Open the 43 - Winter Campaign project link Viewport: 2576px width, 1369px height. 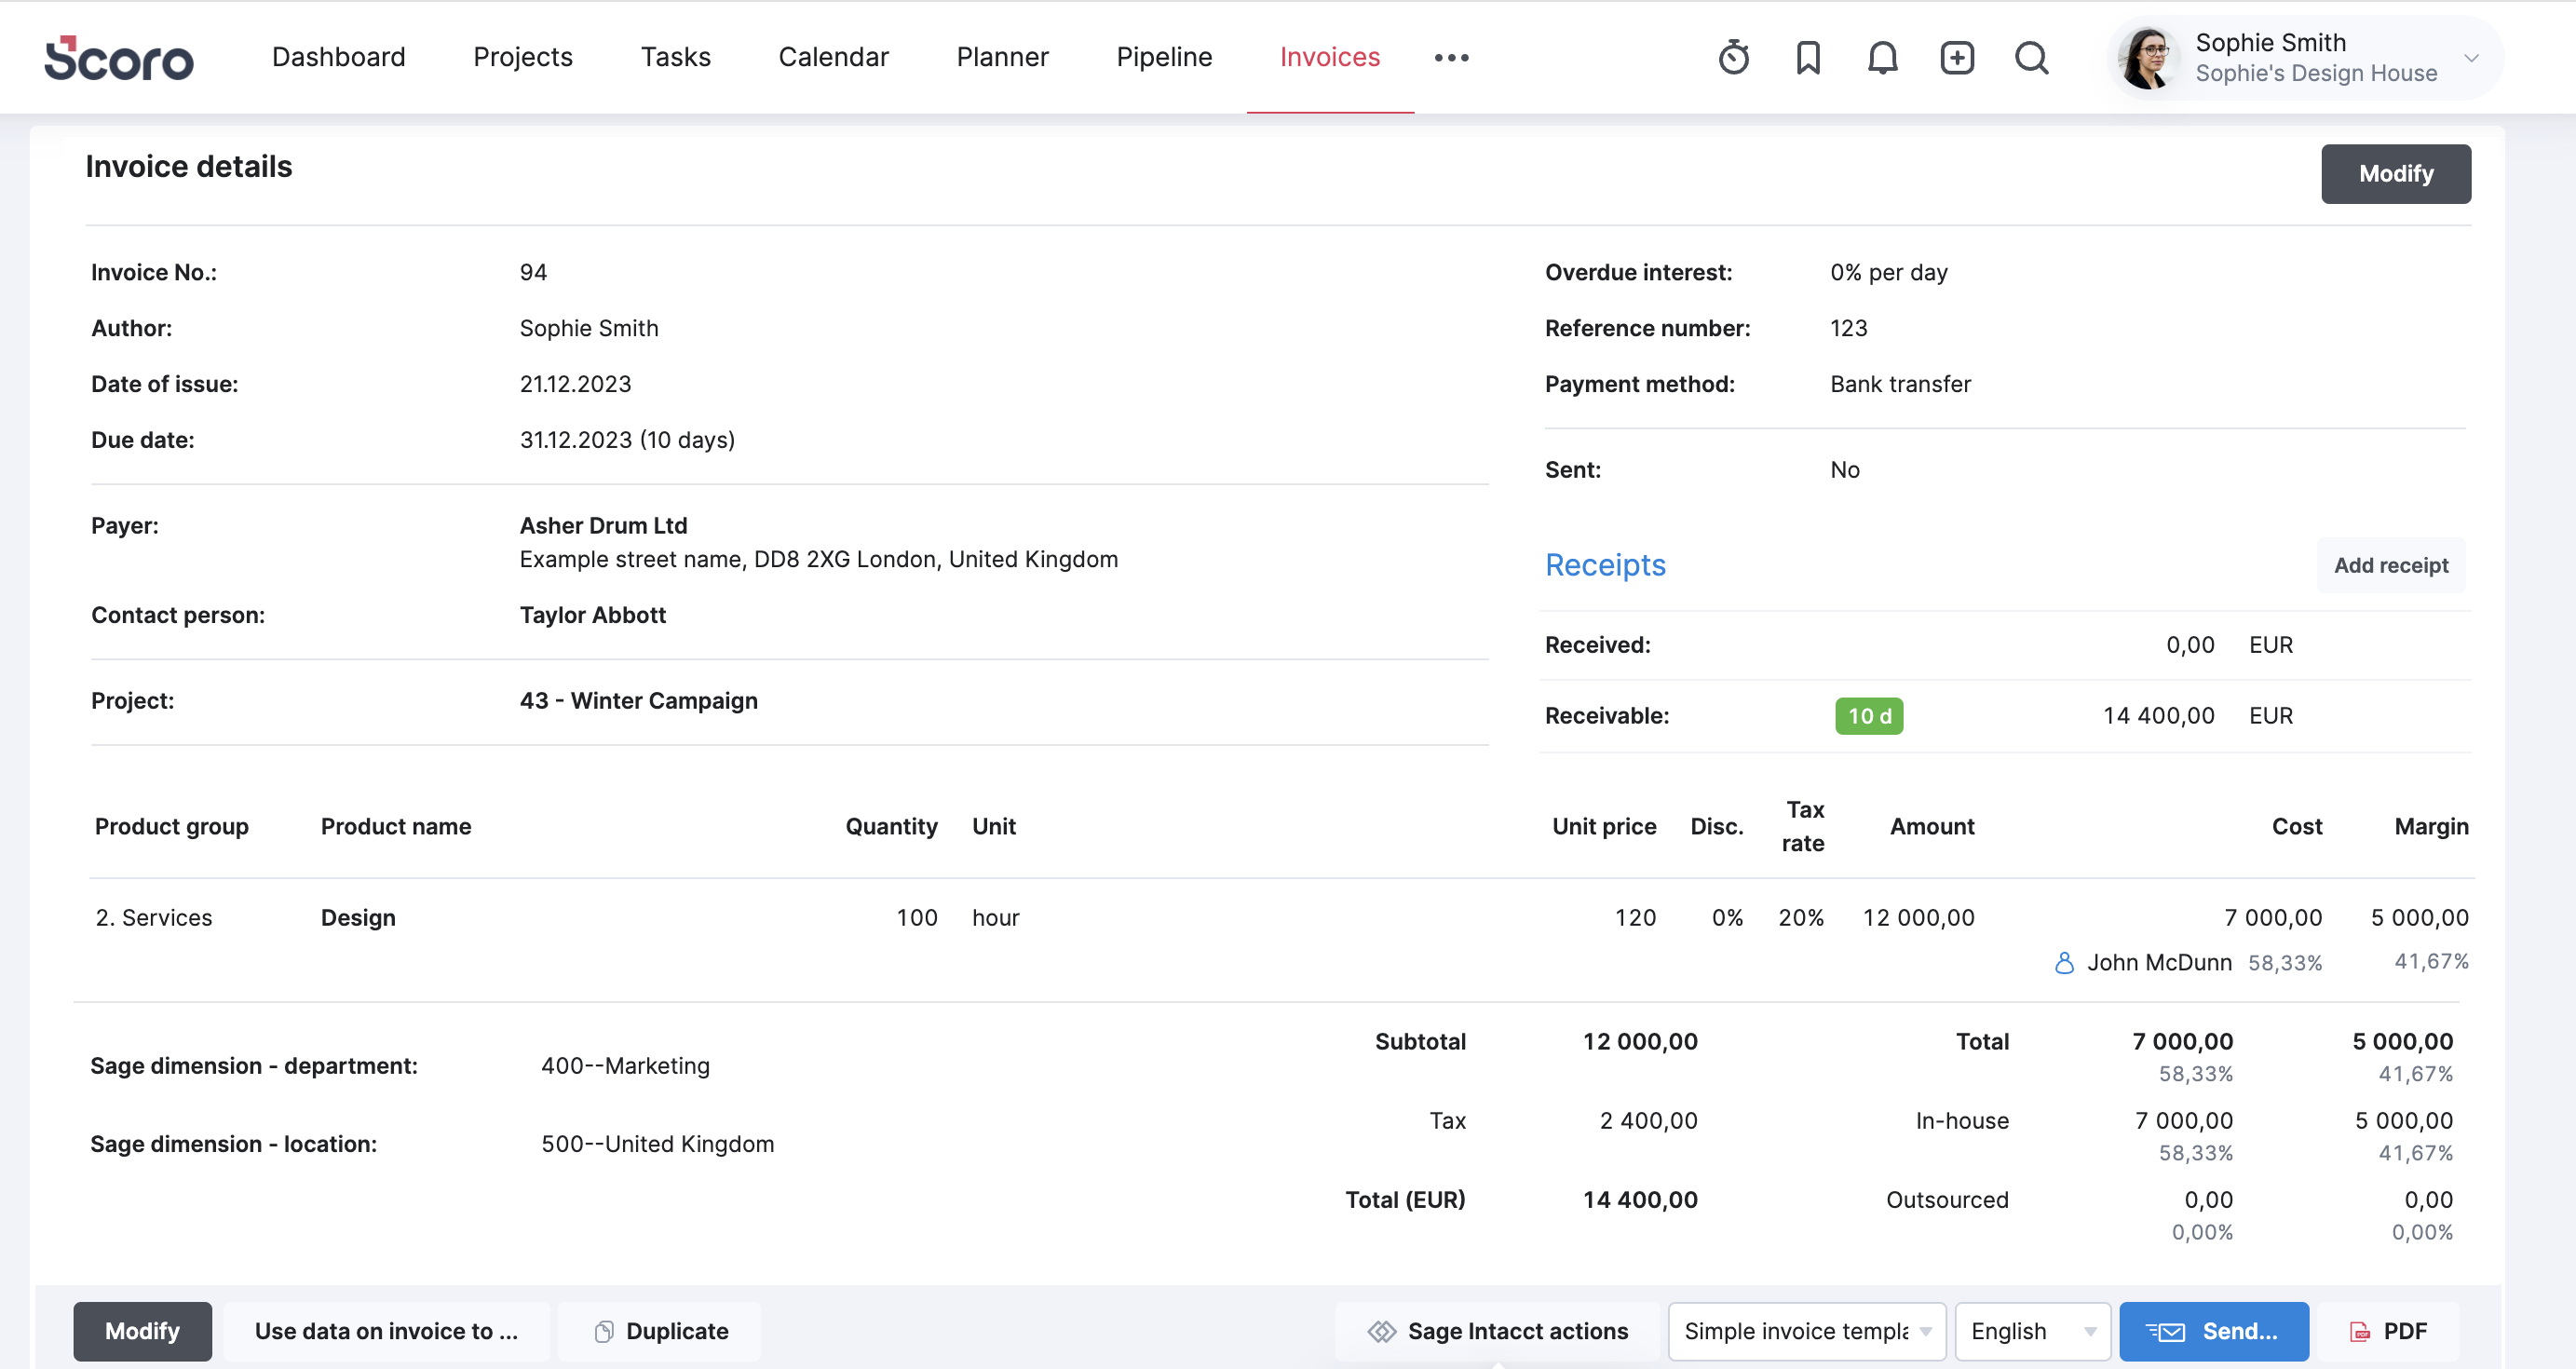pyautogui.click(x=638, y=701)
